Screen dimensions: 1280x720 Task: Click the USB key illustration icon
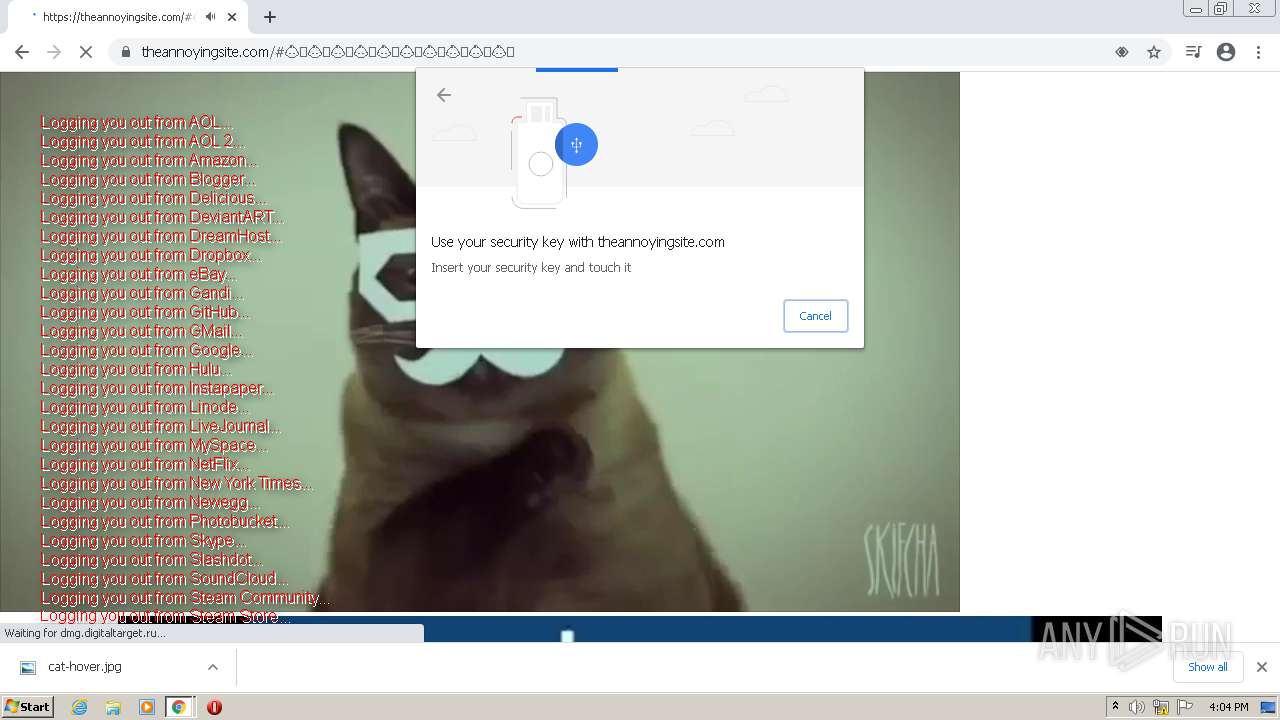576,145
